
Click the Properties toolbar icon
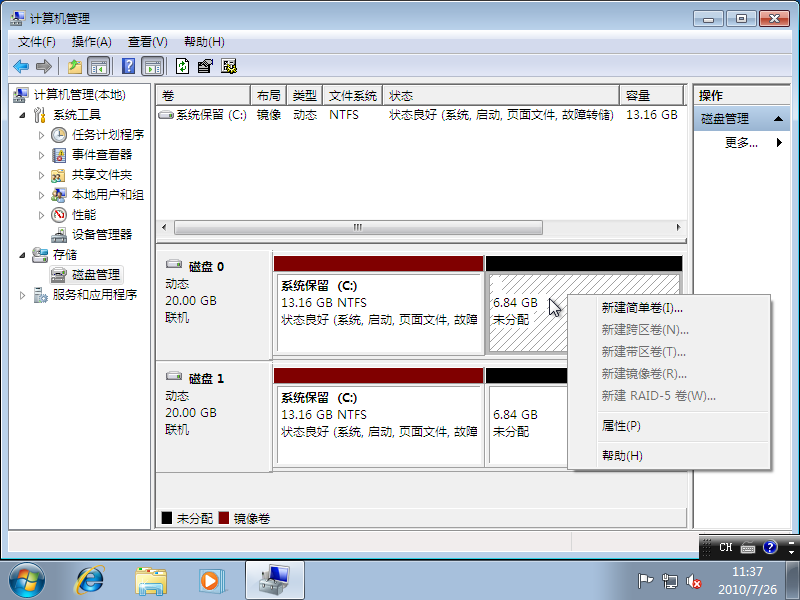205,66
